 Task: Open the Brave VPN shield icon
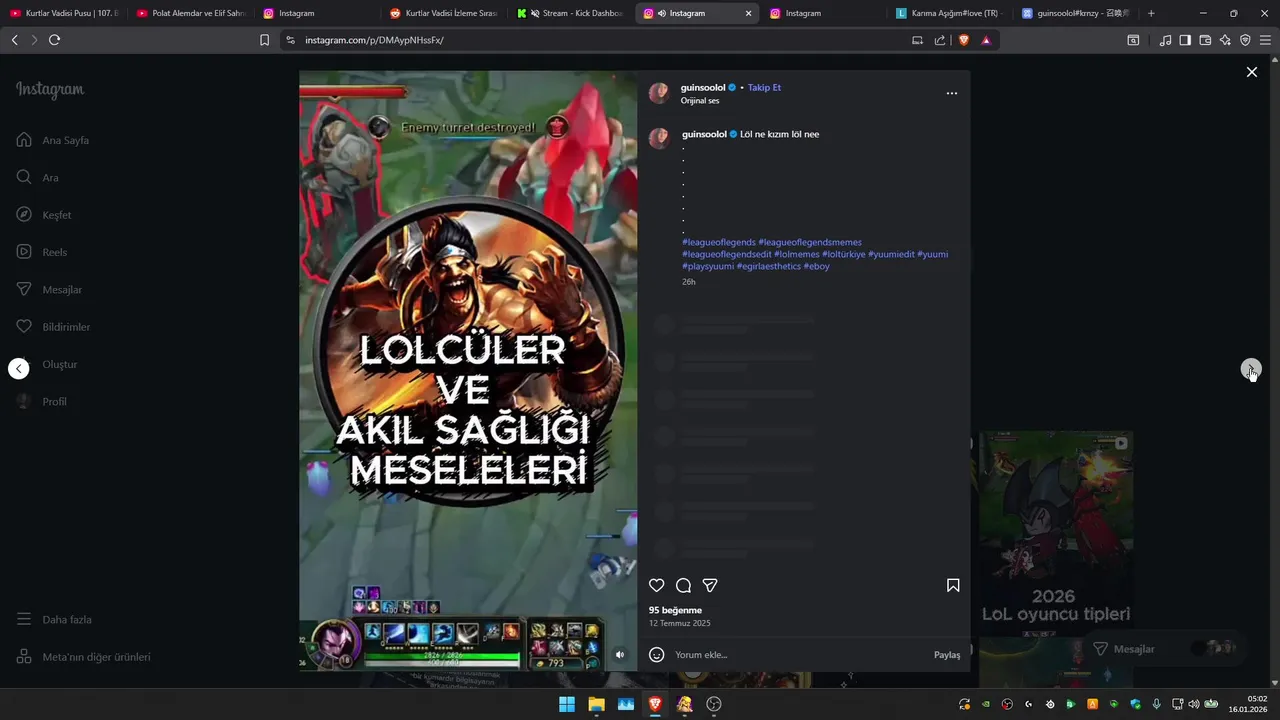1245,40
